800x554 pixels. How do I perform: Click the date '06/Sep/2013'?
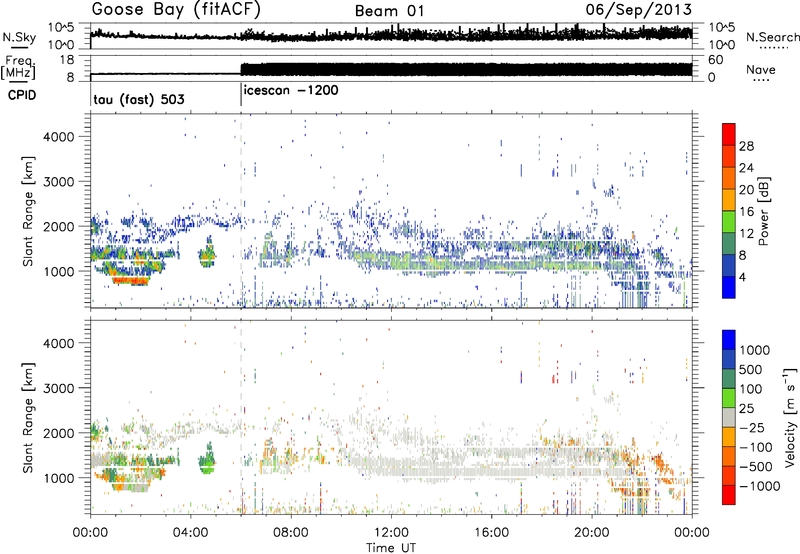638,9
